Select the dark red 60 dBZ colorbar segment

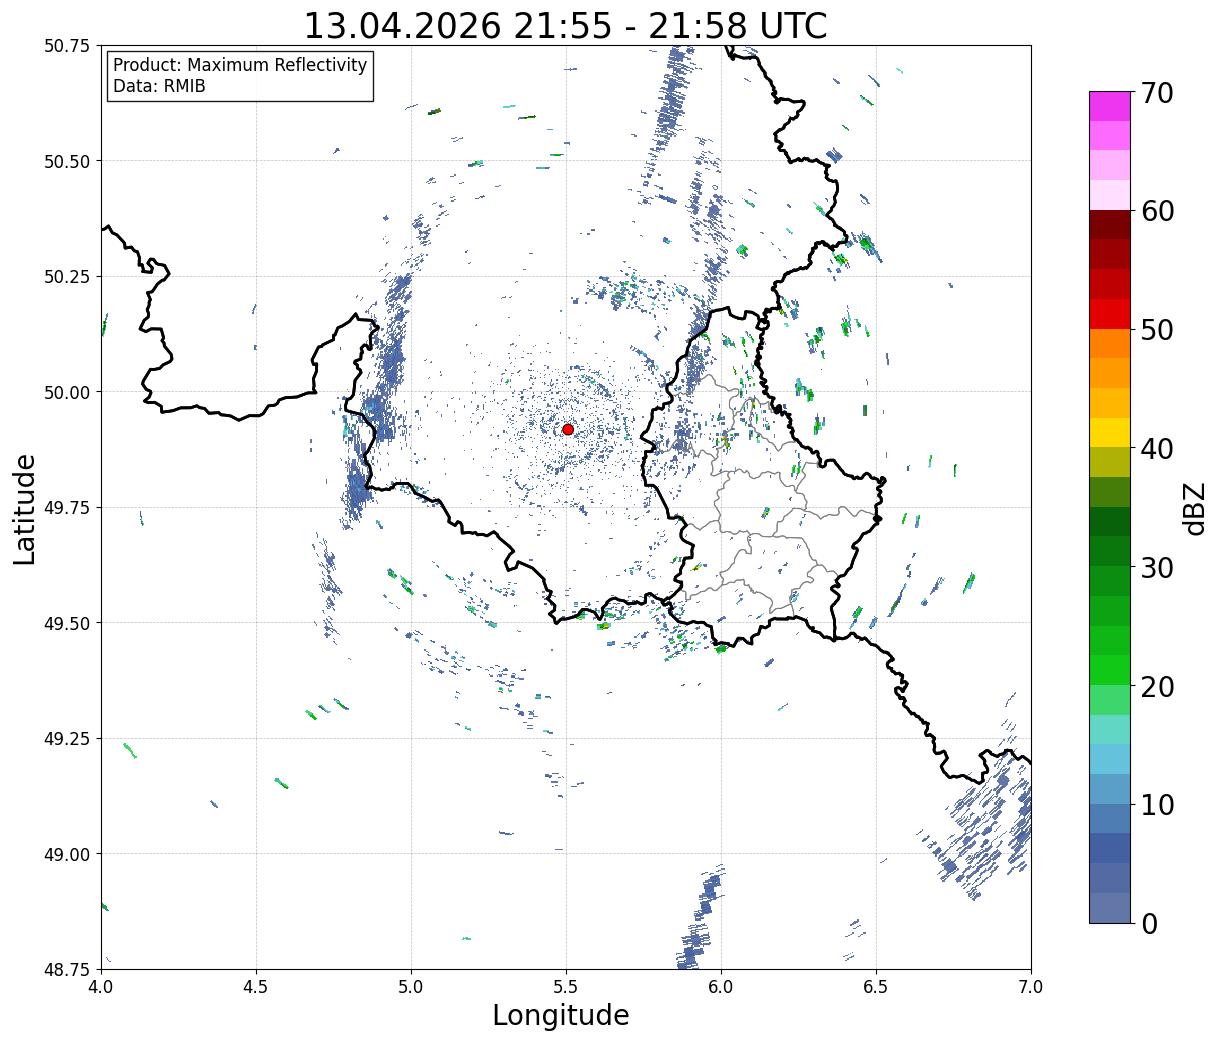1110,224
